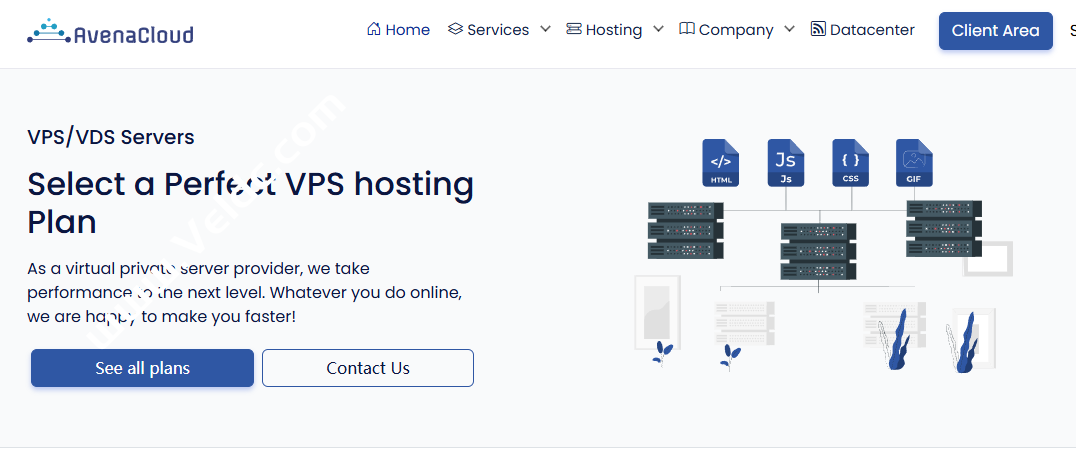
Task: Navigate to the Datacenter page
Action: coord(872,30)
